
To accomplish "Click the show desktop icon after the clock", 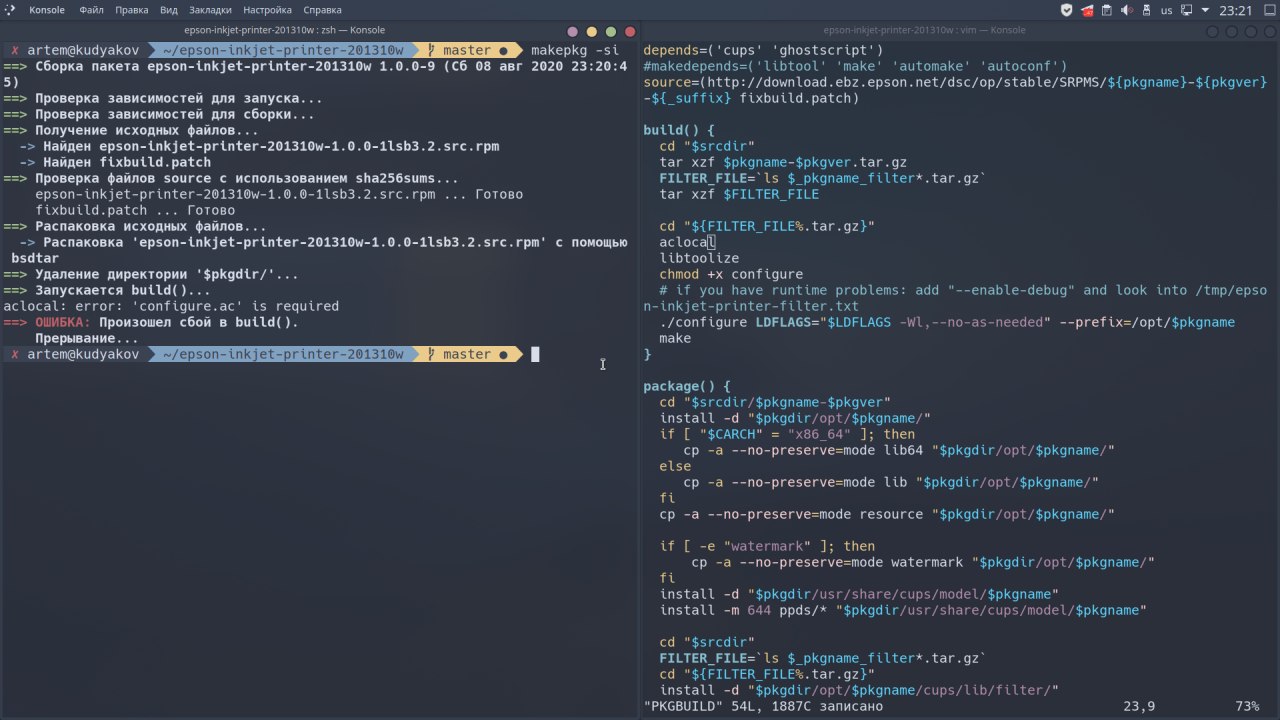I will point(1268,10).
